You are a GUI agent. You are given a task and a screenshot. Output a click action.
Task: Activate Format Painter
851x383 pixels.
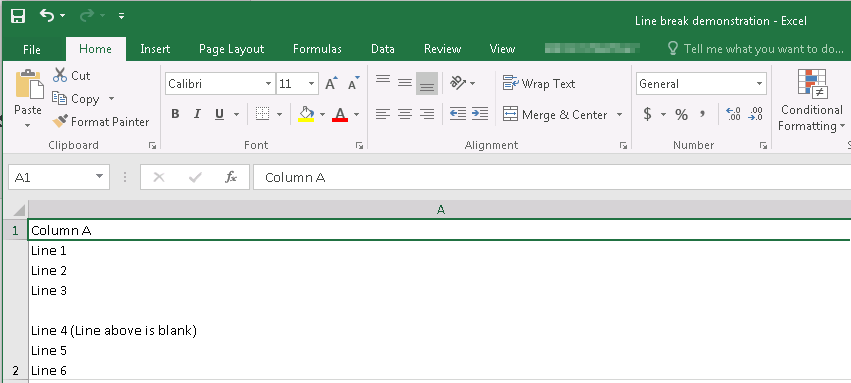point(100,122)
